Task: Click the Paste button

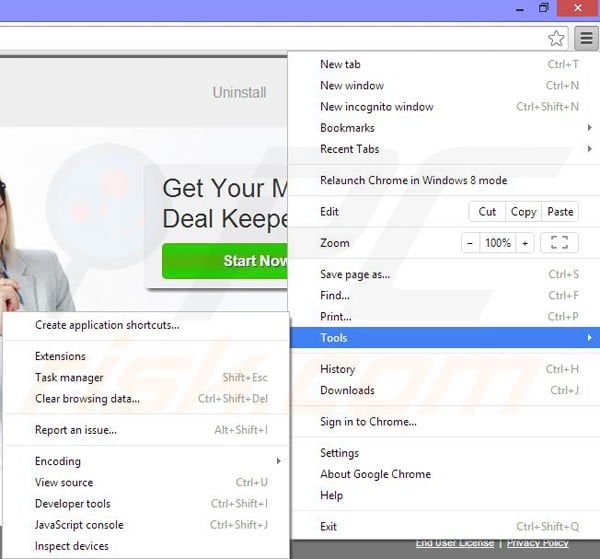Action: point(560,212)
